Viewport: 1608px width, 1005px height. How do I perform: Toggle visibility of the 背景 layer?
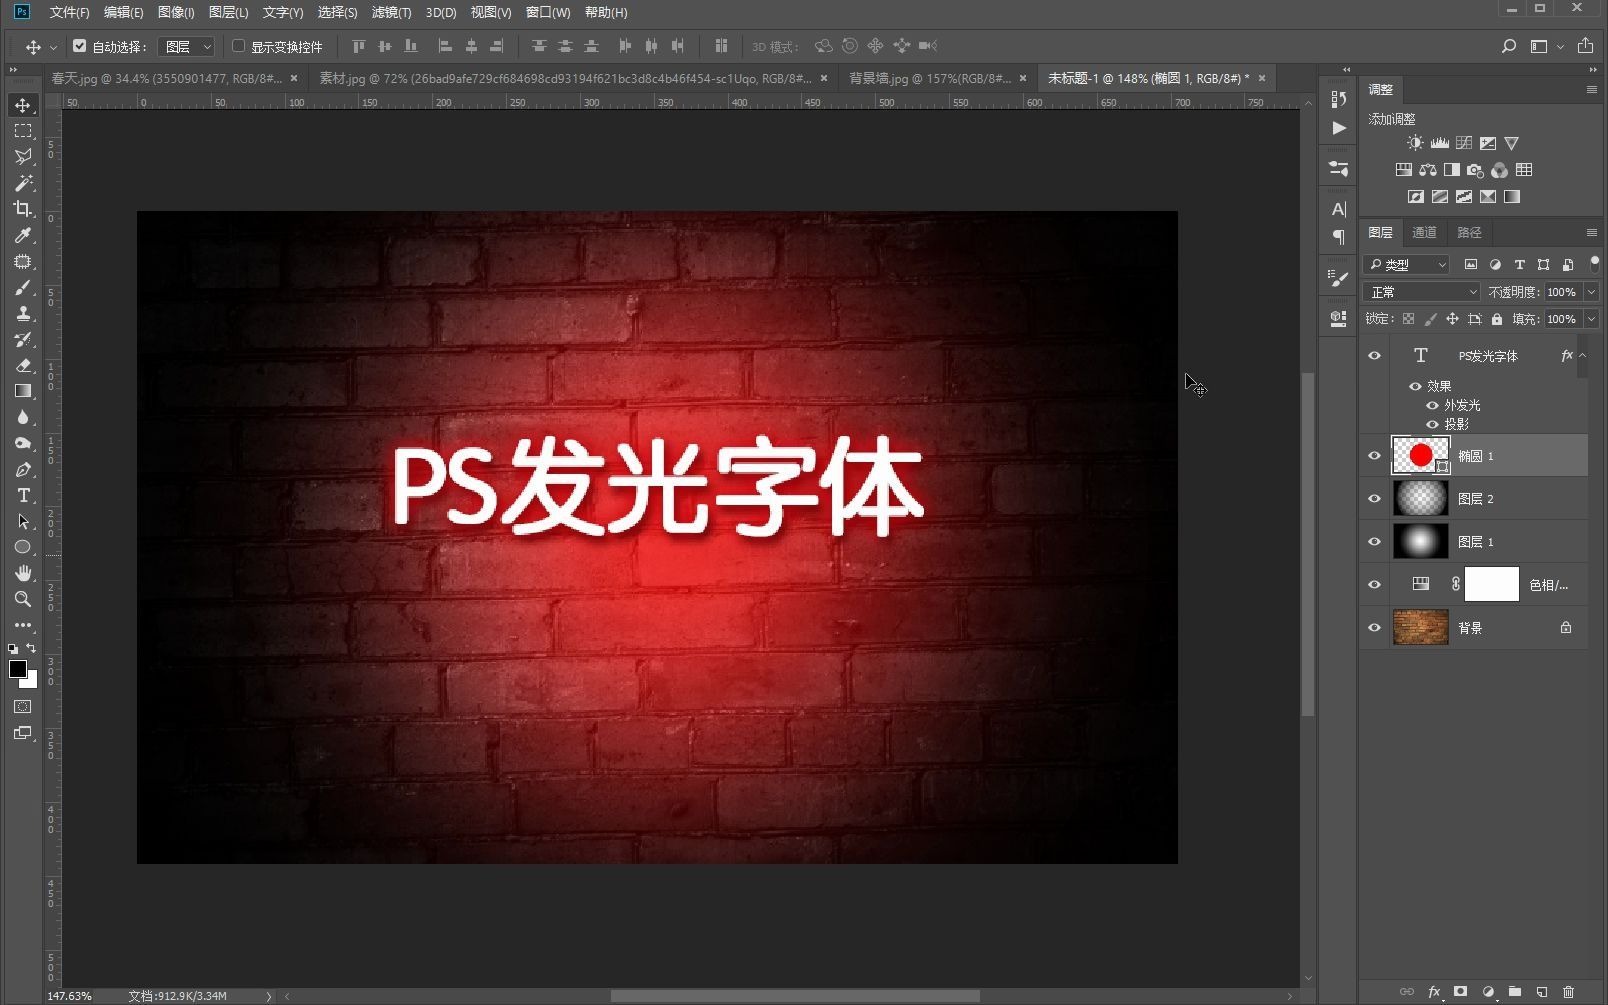tap(1374, 627)
